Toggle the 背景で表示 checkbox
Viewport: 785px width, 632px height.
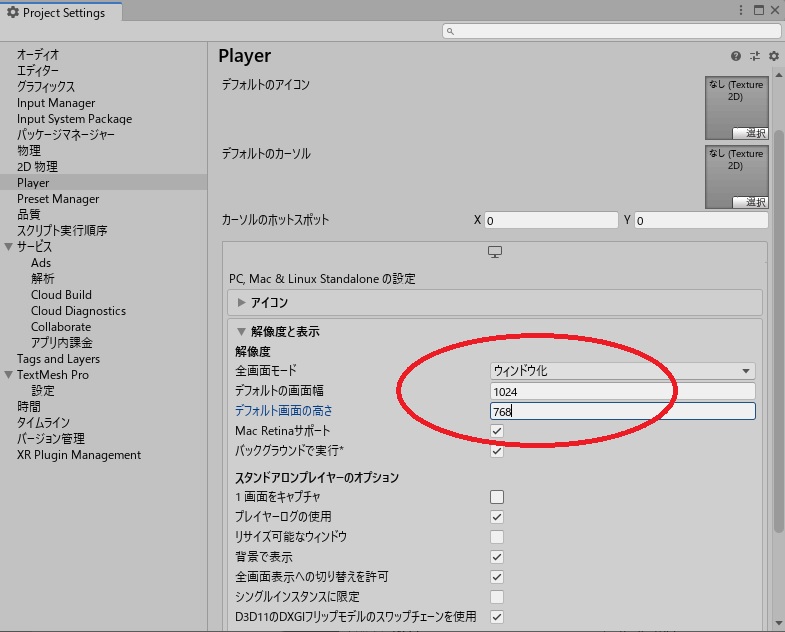tap(497, 557)
